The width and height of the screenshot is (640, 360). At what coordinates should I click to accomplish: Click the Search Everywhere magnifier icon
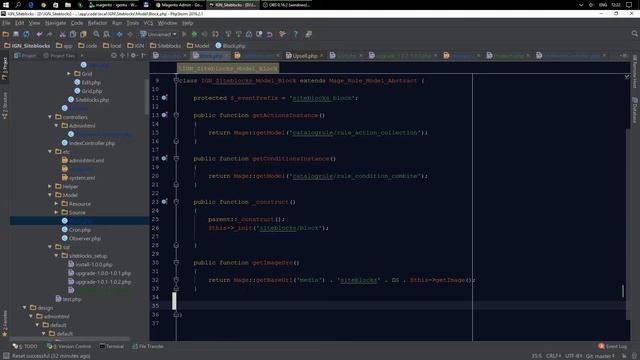click(x=634, y=34)
